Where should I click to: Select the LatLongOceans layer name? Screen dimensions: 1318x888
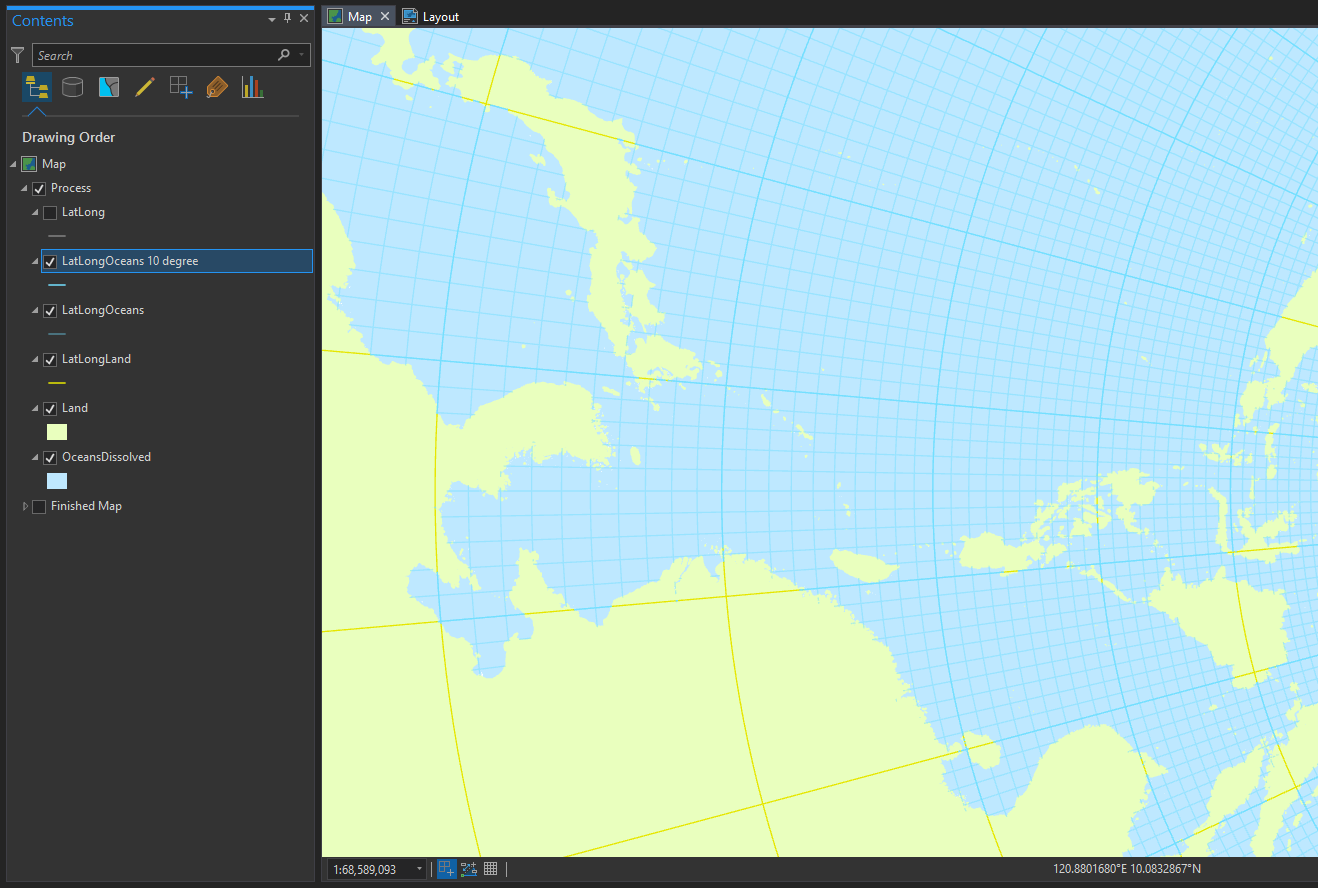coord(103,310)
